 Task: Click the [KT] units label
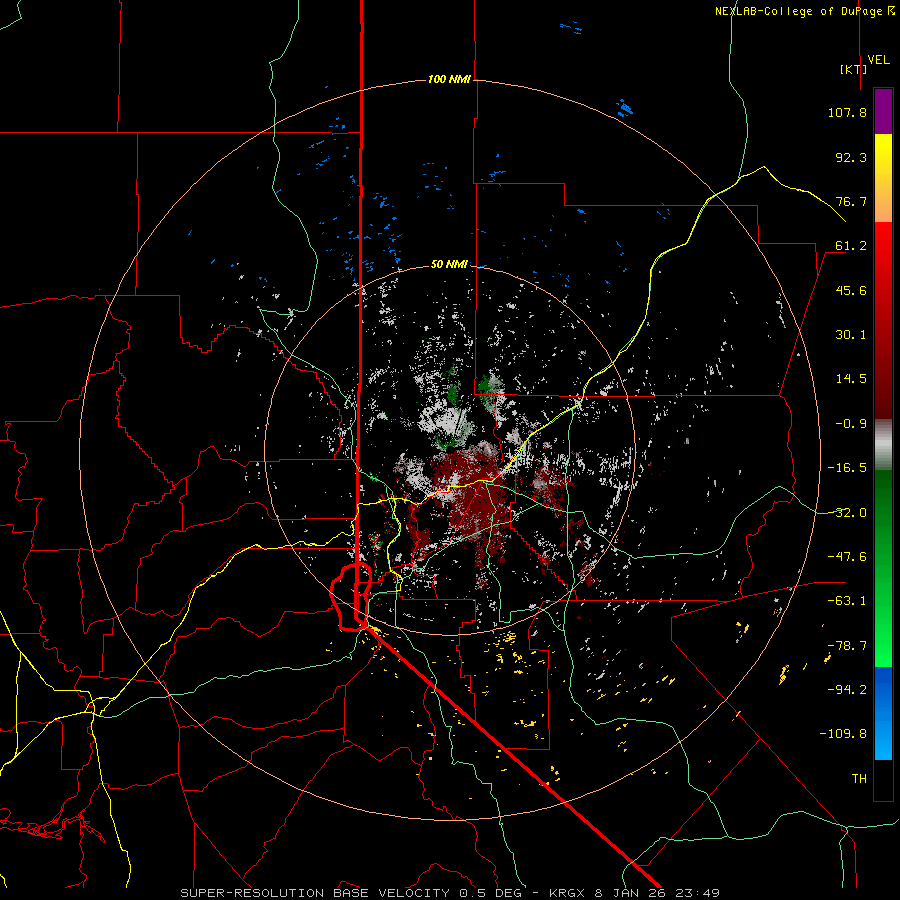coord(854,69)
